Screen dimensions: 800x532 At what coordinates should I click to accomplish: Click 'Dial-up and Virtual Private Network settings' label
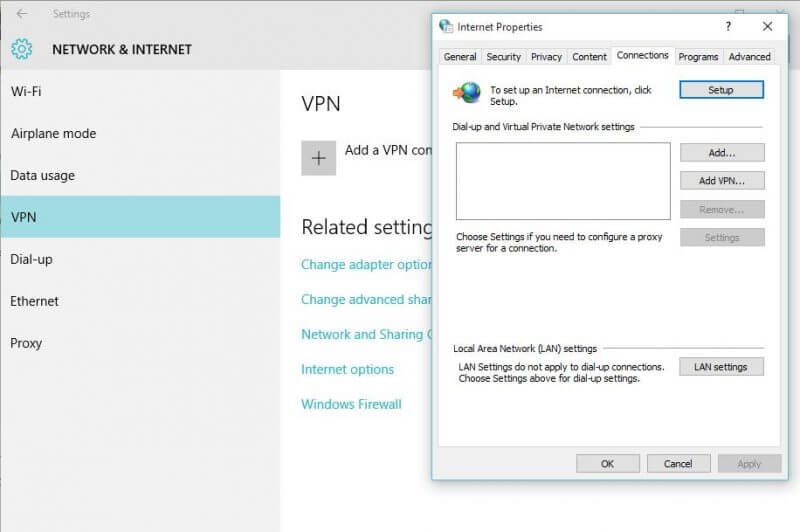click(x=543, y=126)
